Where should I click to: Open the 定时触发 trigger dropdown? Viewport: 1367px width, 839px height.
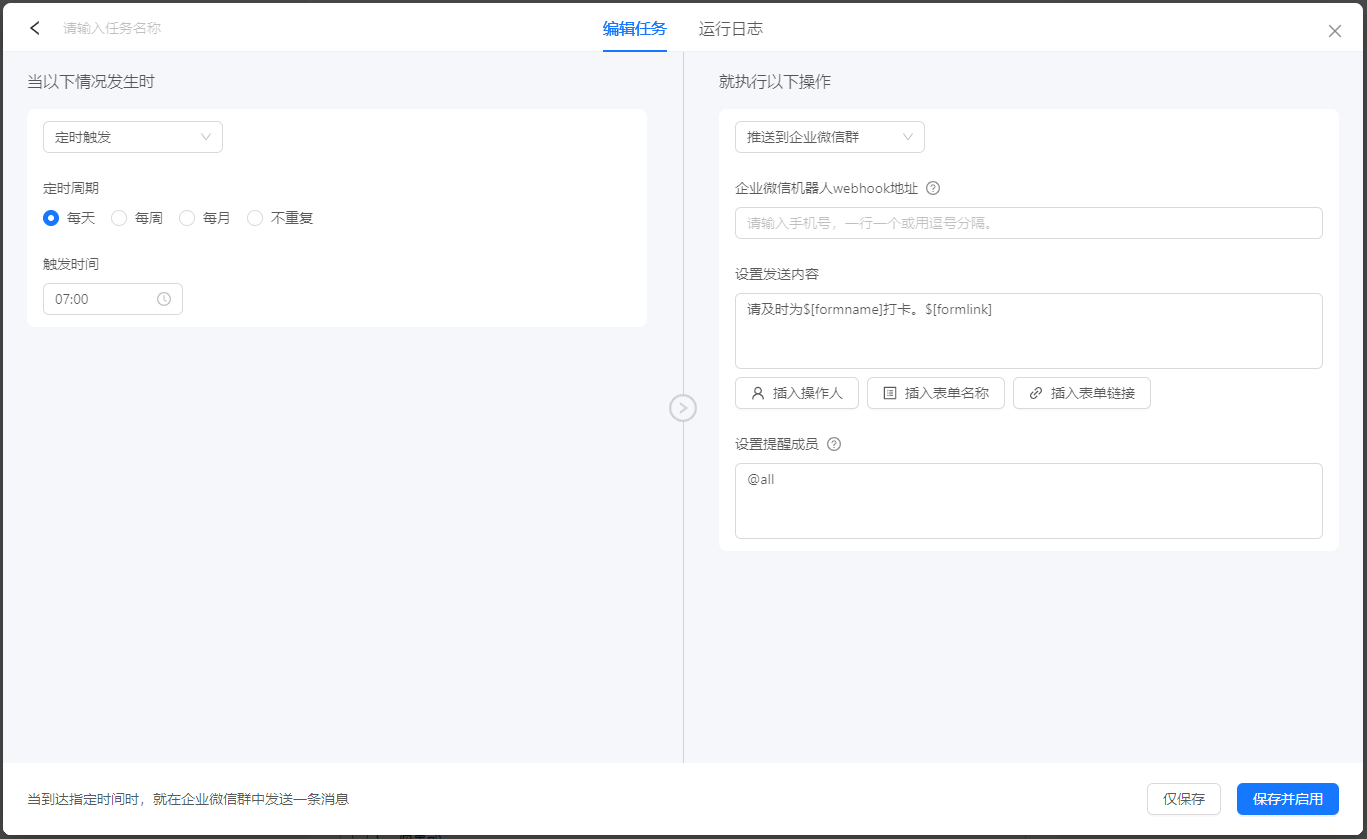coord(133,137)
